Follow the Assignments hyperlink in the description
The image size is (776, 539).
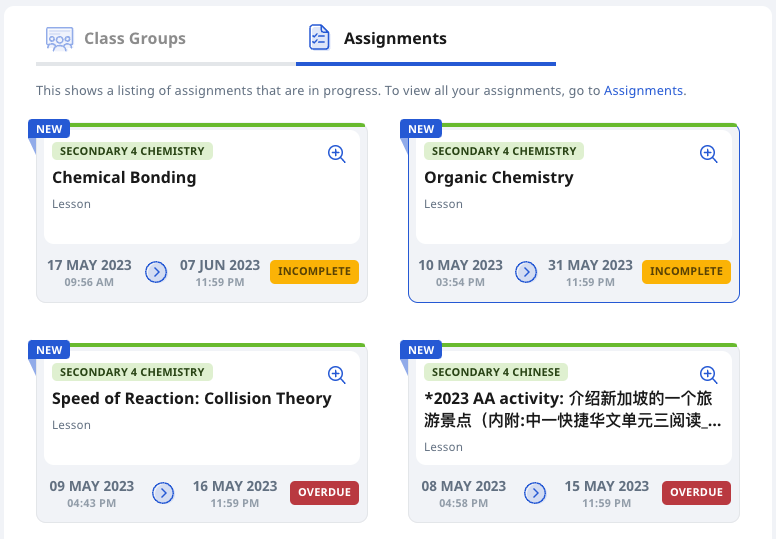point(643,91)
